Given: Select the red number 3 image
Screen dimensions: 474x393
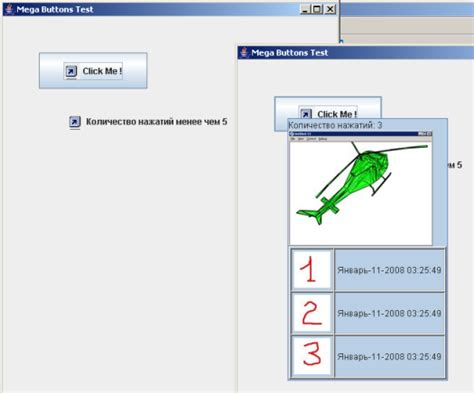Looking at the screenshot, I should [312, 356].
